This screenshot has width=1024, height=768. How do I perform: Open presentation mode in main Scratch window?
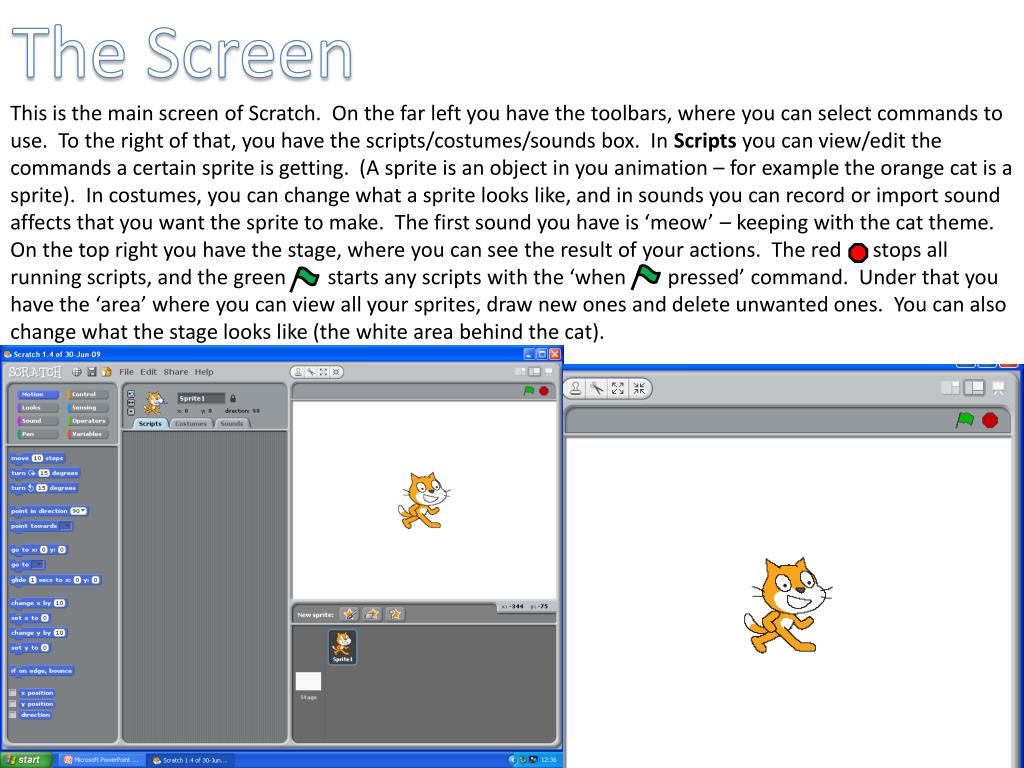(x=549, y=372)
